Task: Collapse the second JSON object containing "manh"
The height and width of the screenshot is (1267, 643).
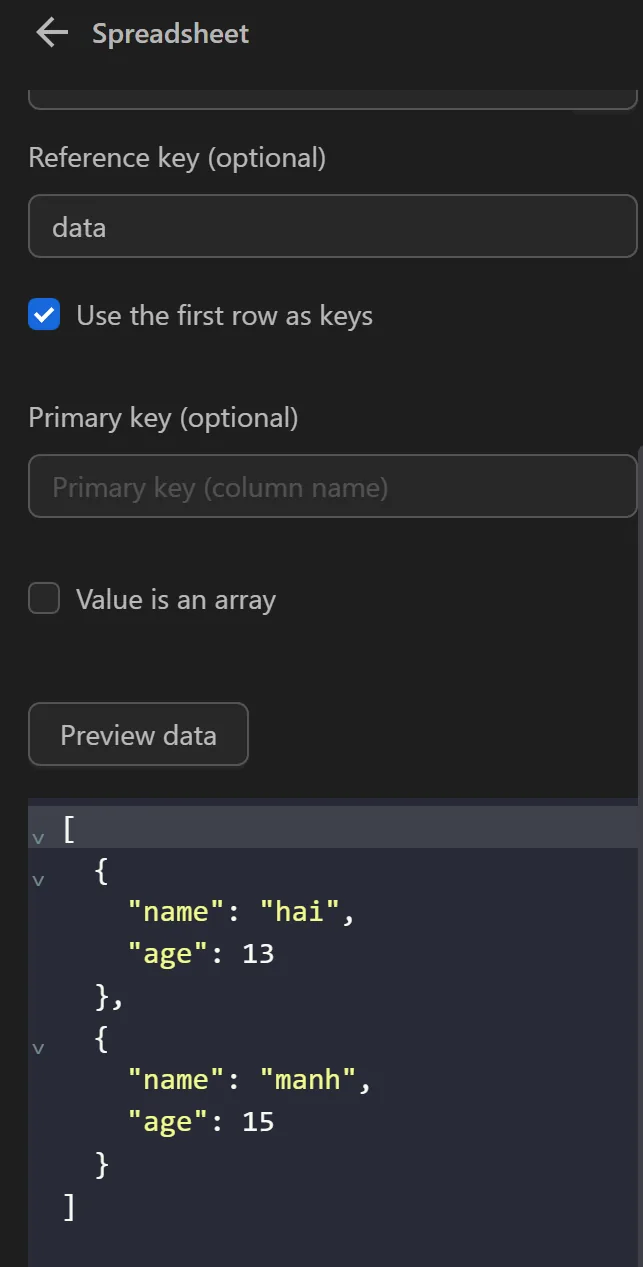Action: pyautogui.click(x=38, y=1048)
